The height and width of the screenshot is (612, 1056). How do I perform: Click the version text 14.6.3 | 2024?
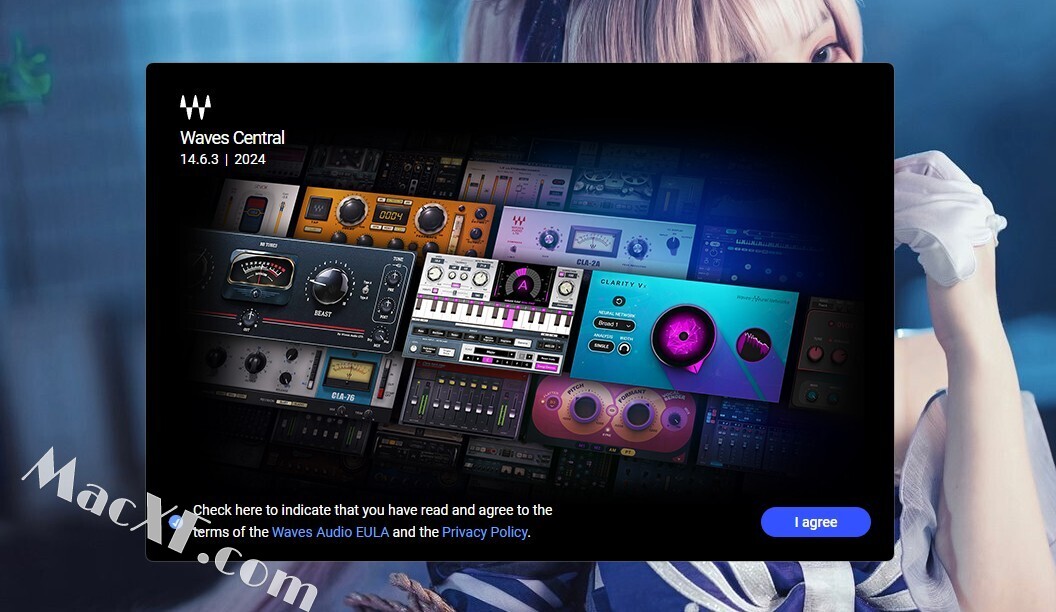pyautogui.click(x=223, y=160)
